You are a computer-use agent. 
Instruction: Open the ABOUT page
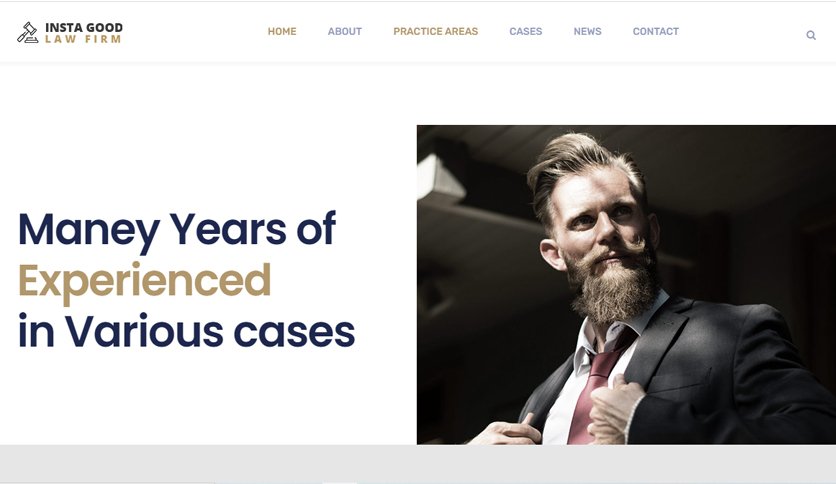tap(345, 31)
